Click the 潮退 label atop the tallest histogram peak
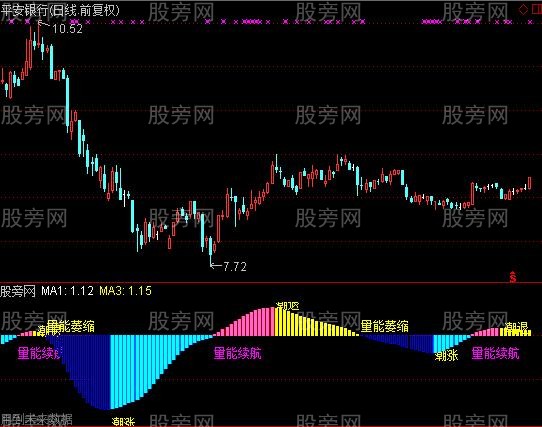 288,306
